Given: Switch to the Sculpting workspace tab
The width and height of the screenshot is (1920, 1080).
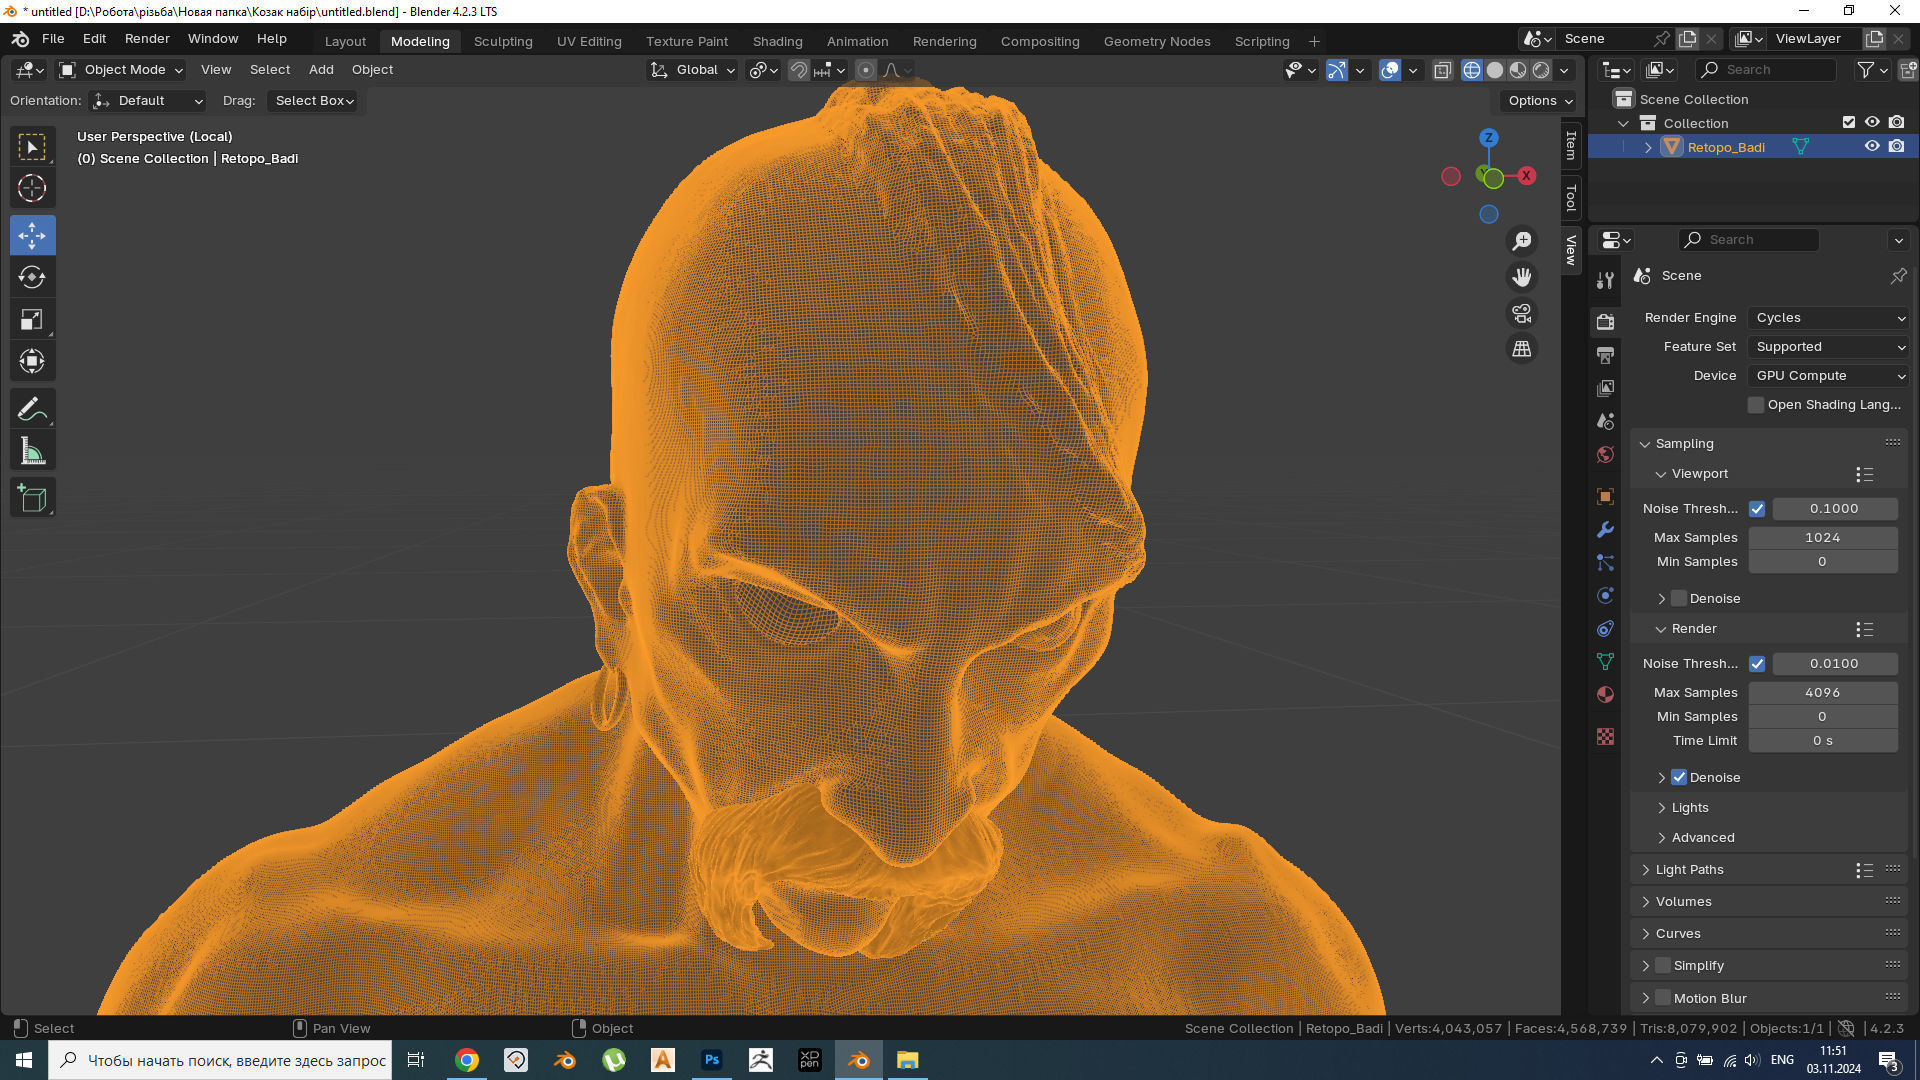Looking at the screenshot, I should tap(503, 41).
